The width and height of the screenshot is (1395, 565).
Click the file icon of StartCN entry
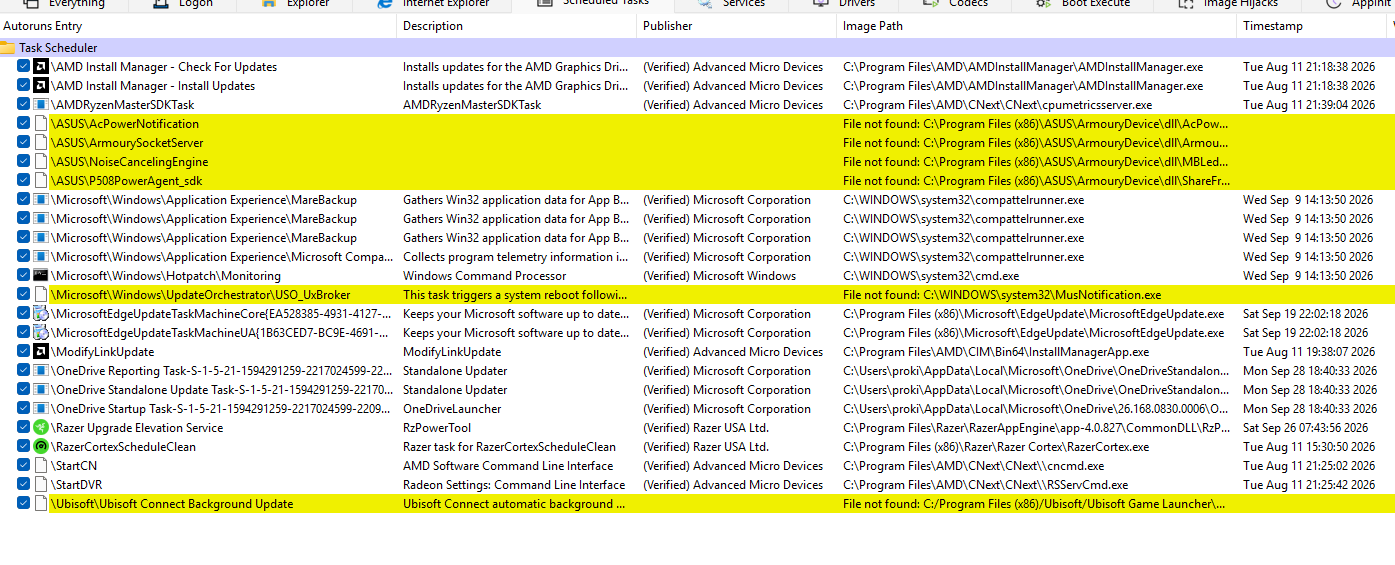click(41, 466)
